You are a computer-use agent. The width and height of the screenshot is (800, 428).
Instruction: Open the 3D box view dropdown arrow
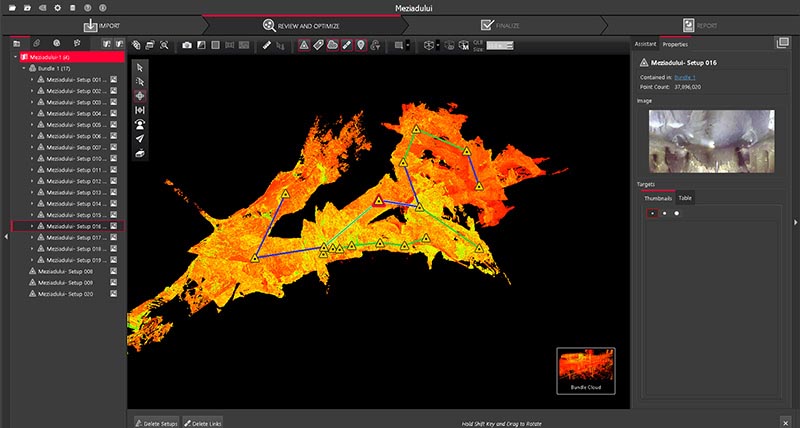point(437,45)
